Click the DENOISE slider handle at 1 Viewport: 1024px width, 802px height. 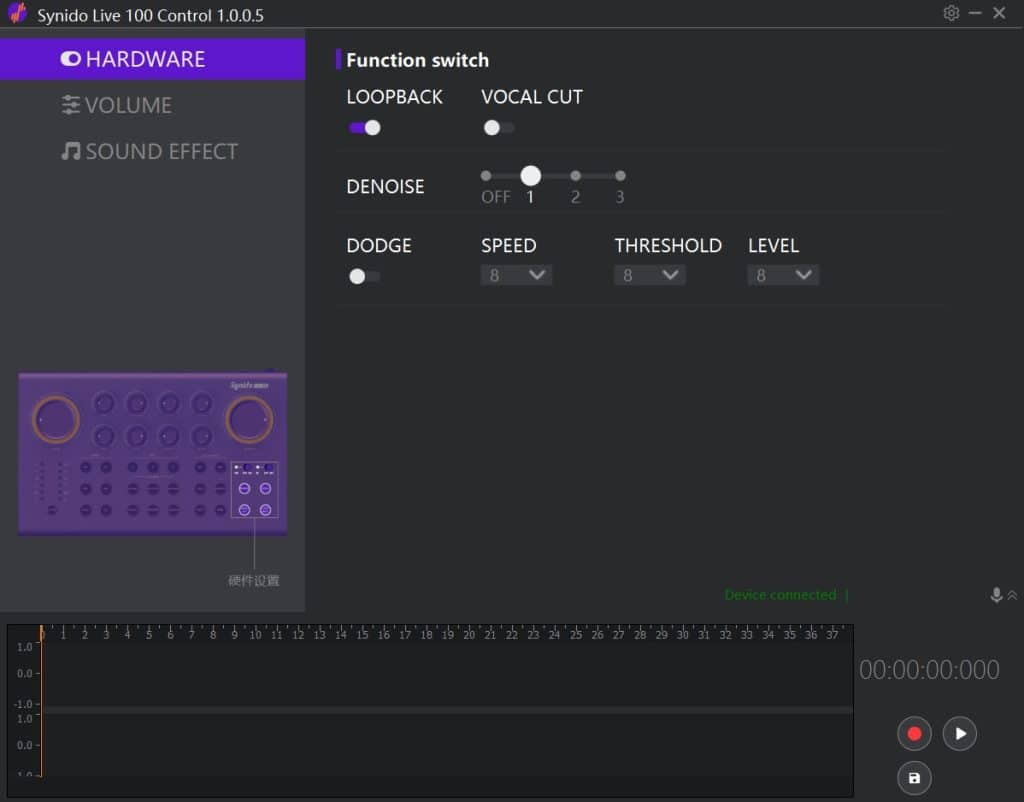pos(530,176)
